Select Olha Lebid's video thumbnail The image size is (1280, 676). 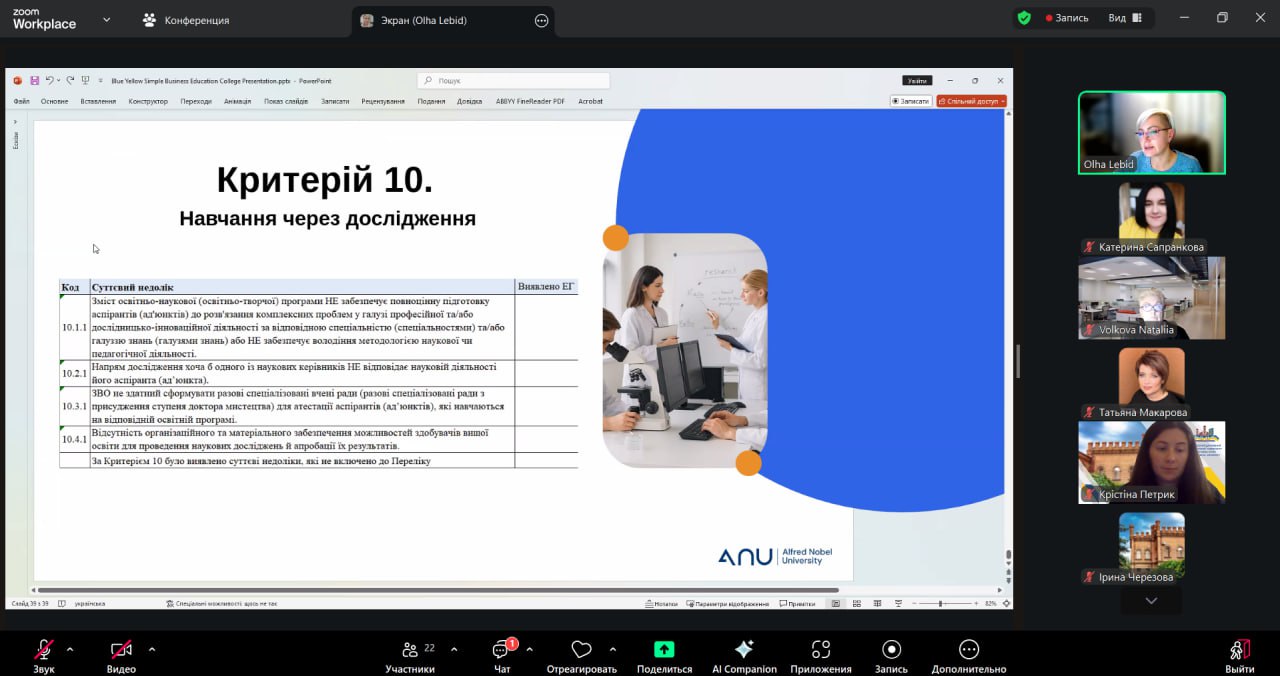point(1151,133)
